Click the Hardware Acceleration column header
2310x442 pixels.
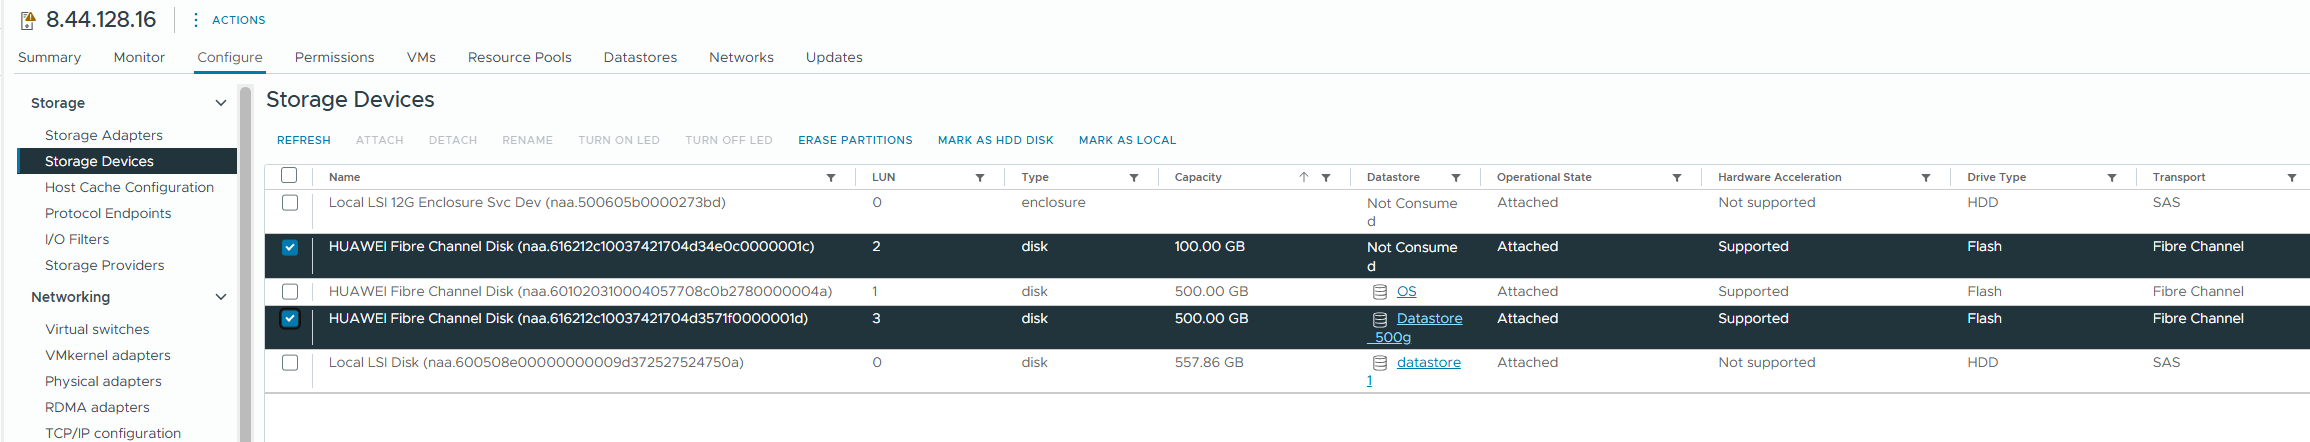[x=1779, y=177]
